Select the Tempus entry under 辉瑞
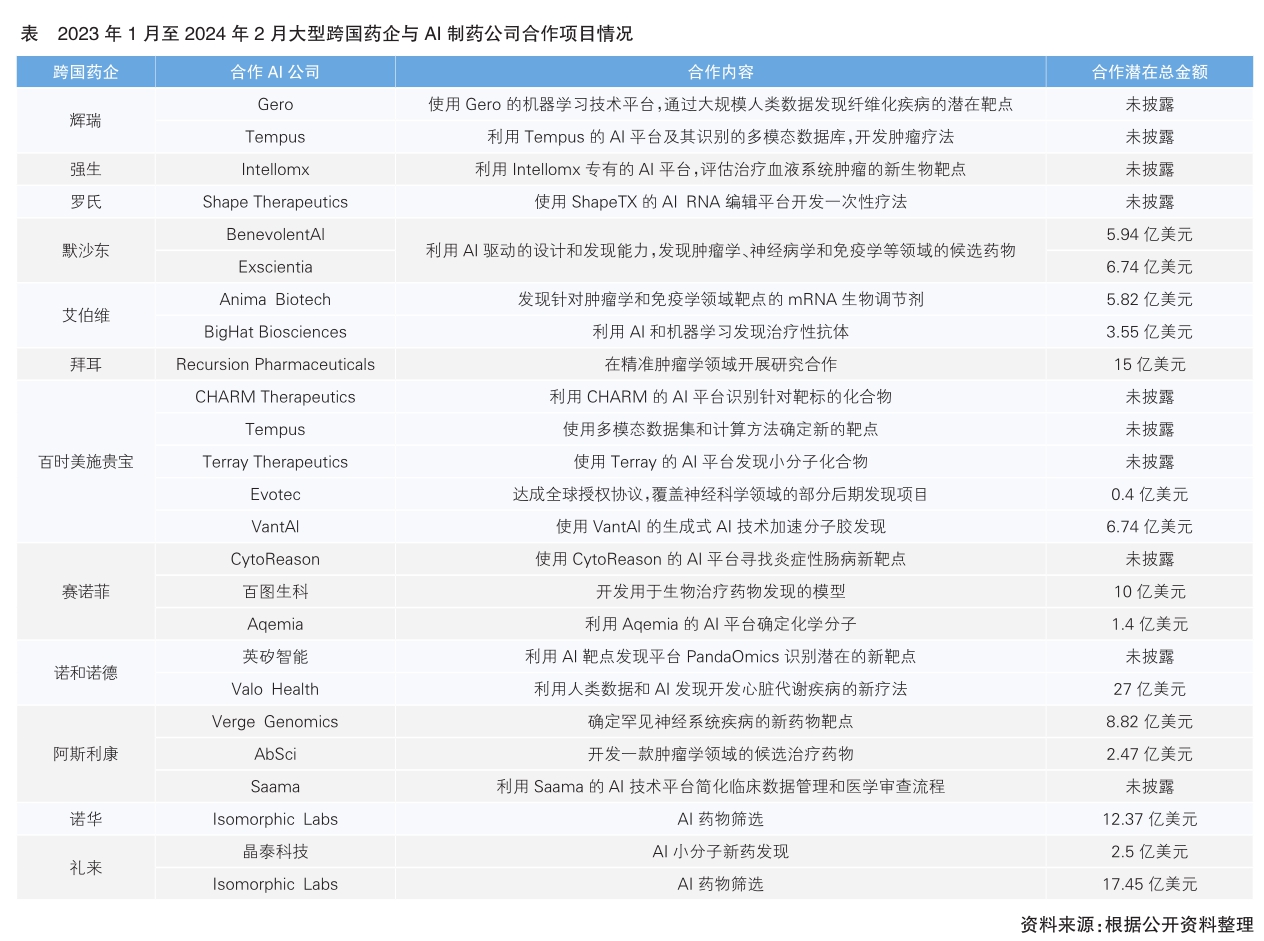The image size is (1264, 941). 274,136
